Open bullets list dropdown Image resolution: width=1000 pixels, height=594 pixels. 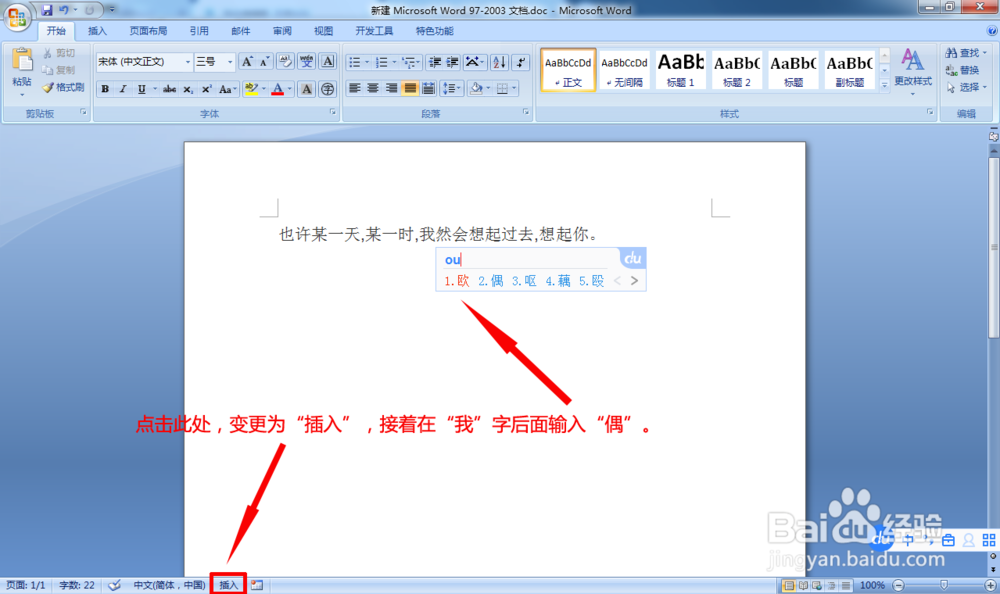(x=367, y=62)
